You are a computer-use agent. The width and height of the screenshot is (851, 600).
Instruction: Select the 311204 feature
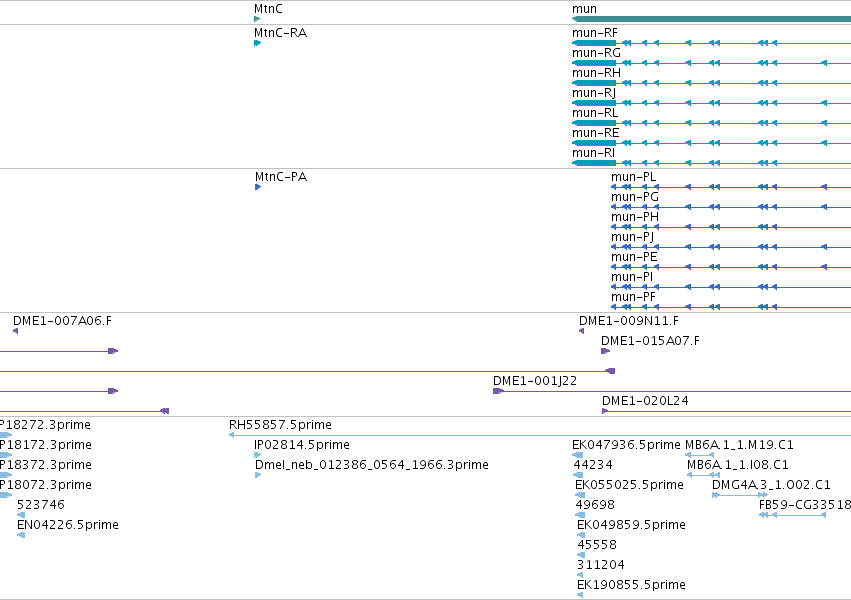click(x=580, y=575)
